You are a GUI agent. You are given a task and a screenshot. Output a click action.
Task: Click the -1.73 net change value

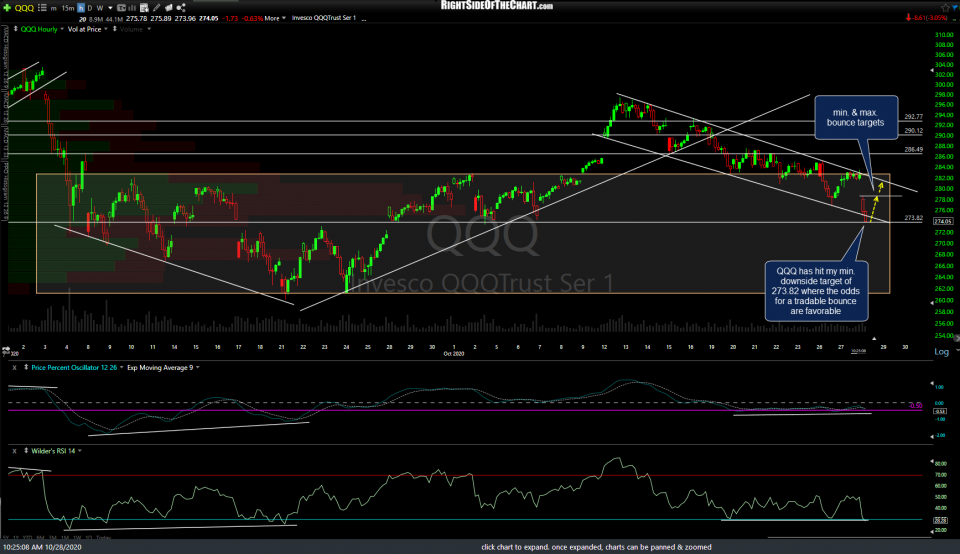click(x=230, y=18)
